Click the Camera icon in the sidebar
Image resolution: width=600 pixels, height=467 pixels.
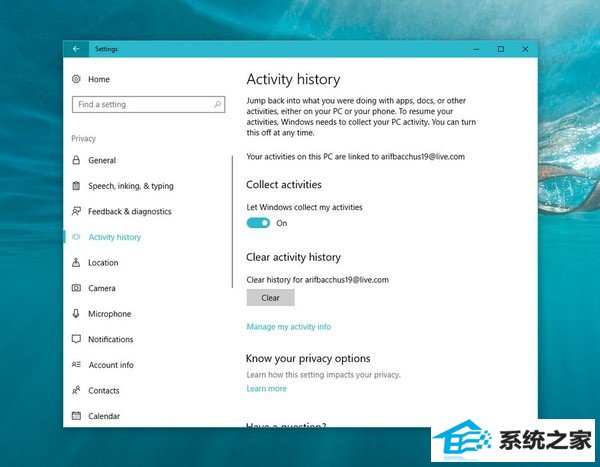pyautogui.click(x=76, y=288)
